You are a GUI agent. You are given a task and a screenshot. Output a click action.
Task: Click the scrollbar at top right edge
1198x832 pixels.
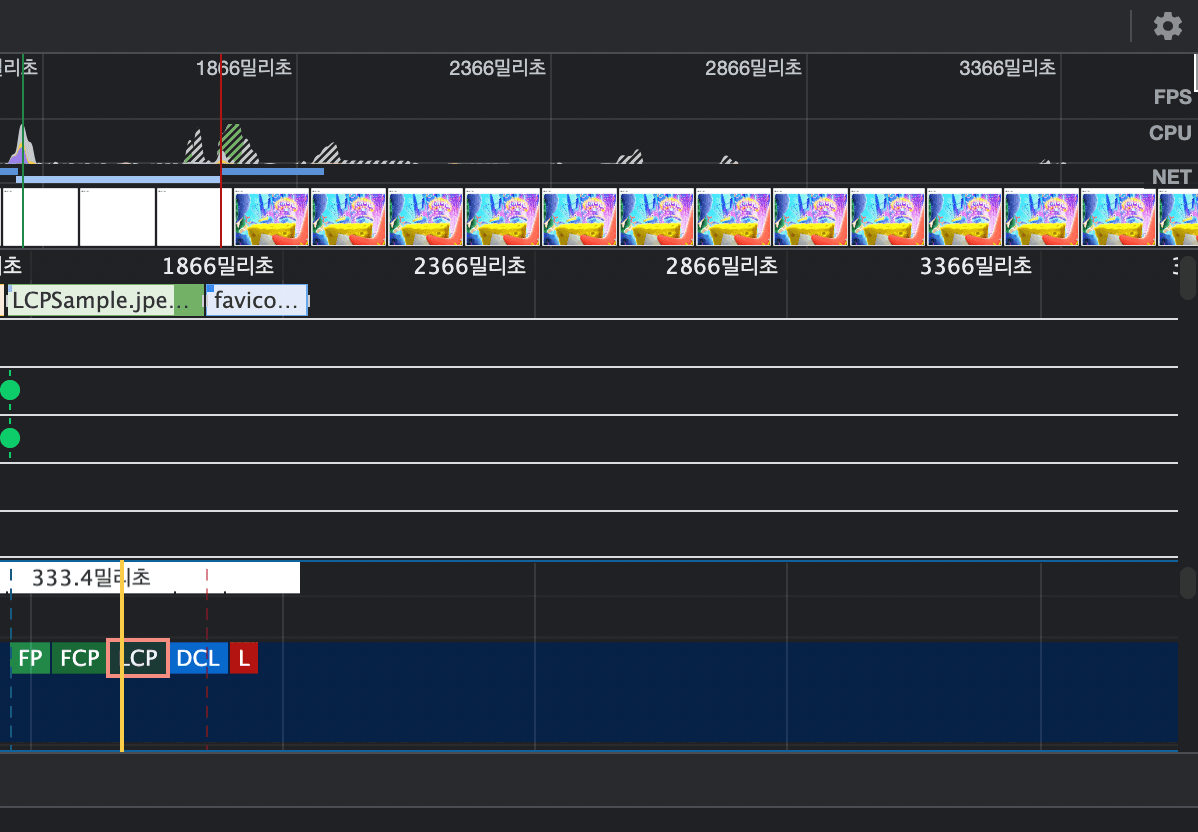tap(1194, 70)
